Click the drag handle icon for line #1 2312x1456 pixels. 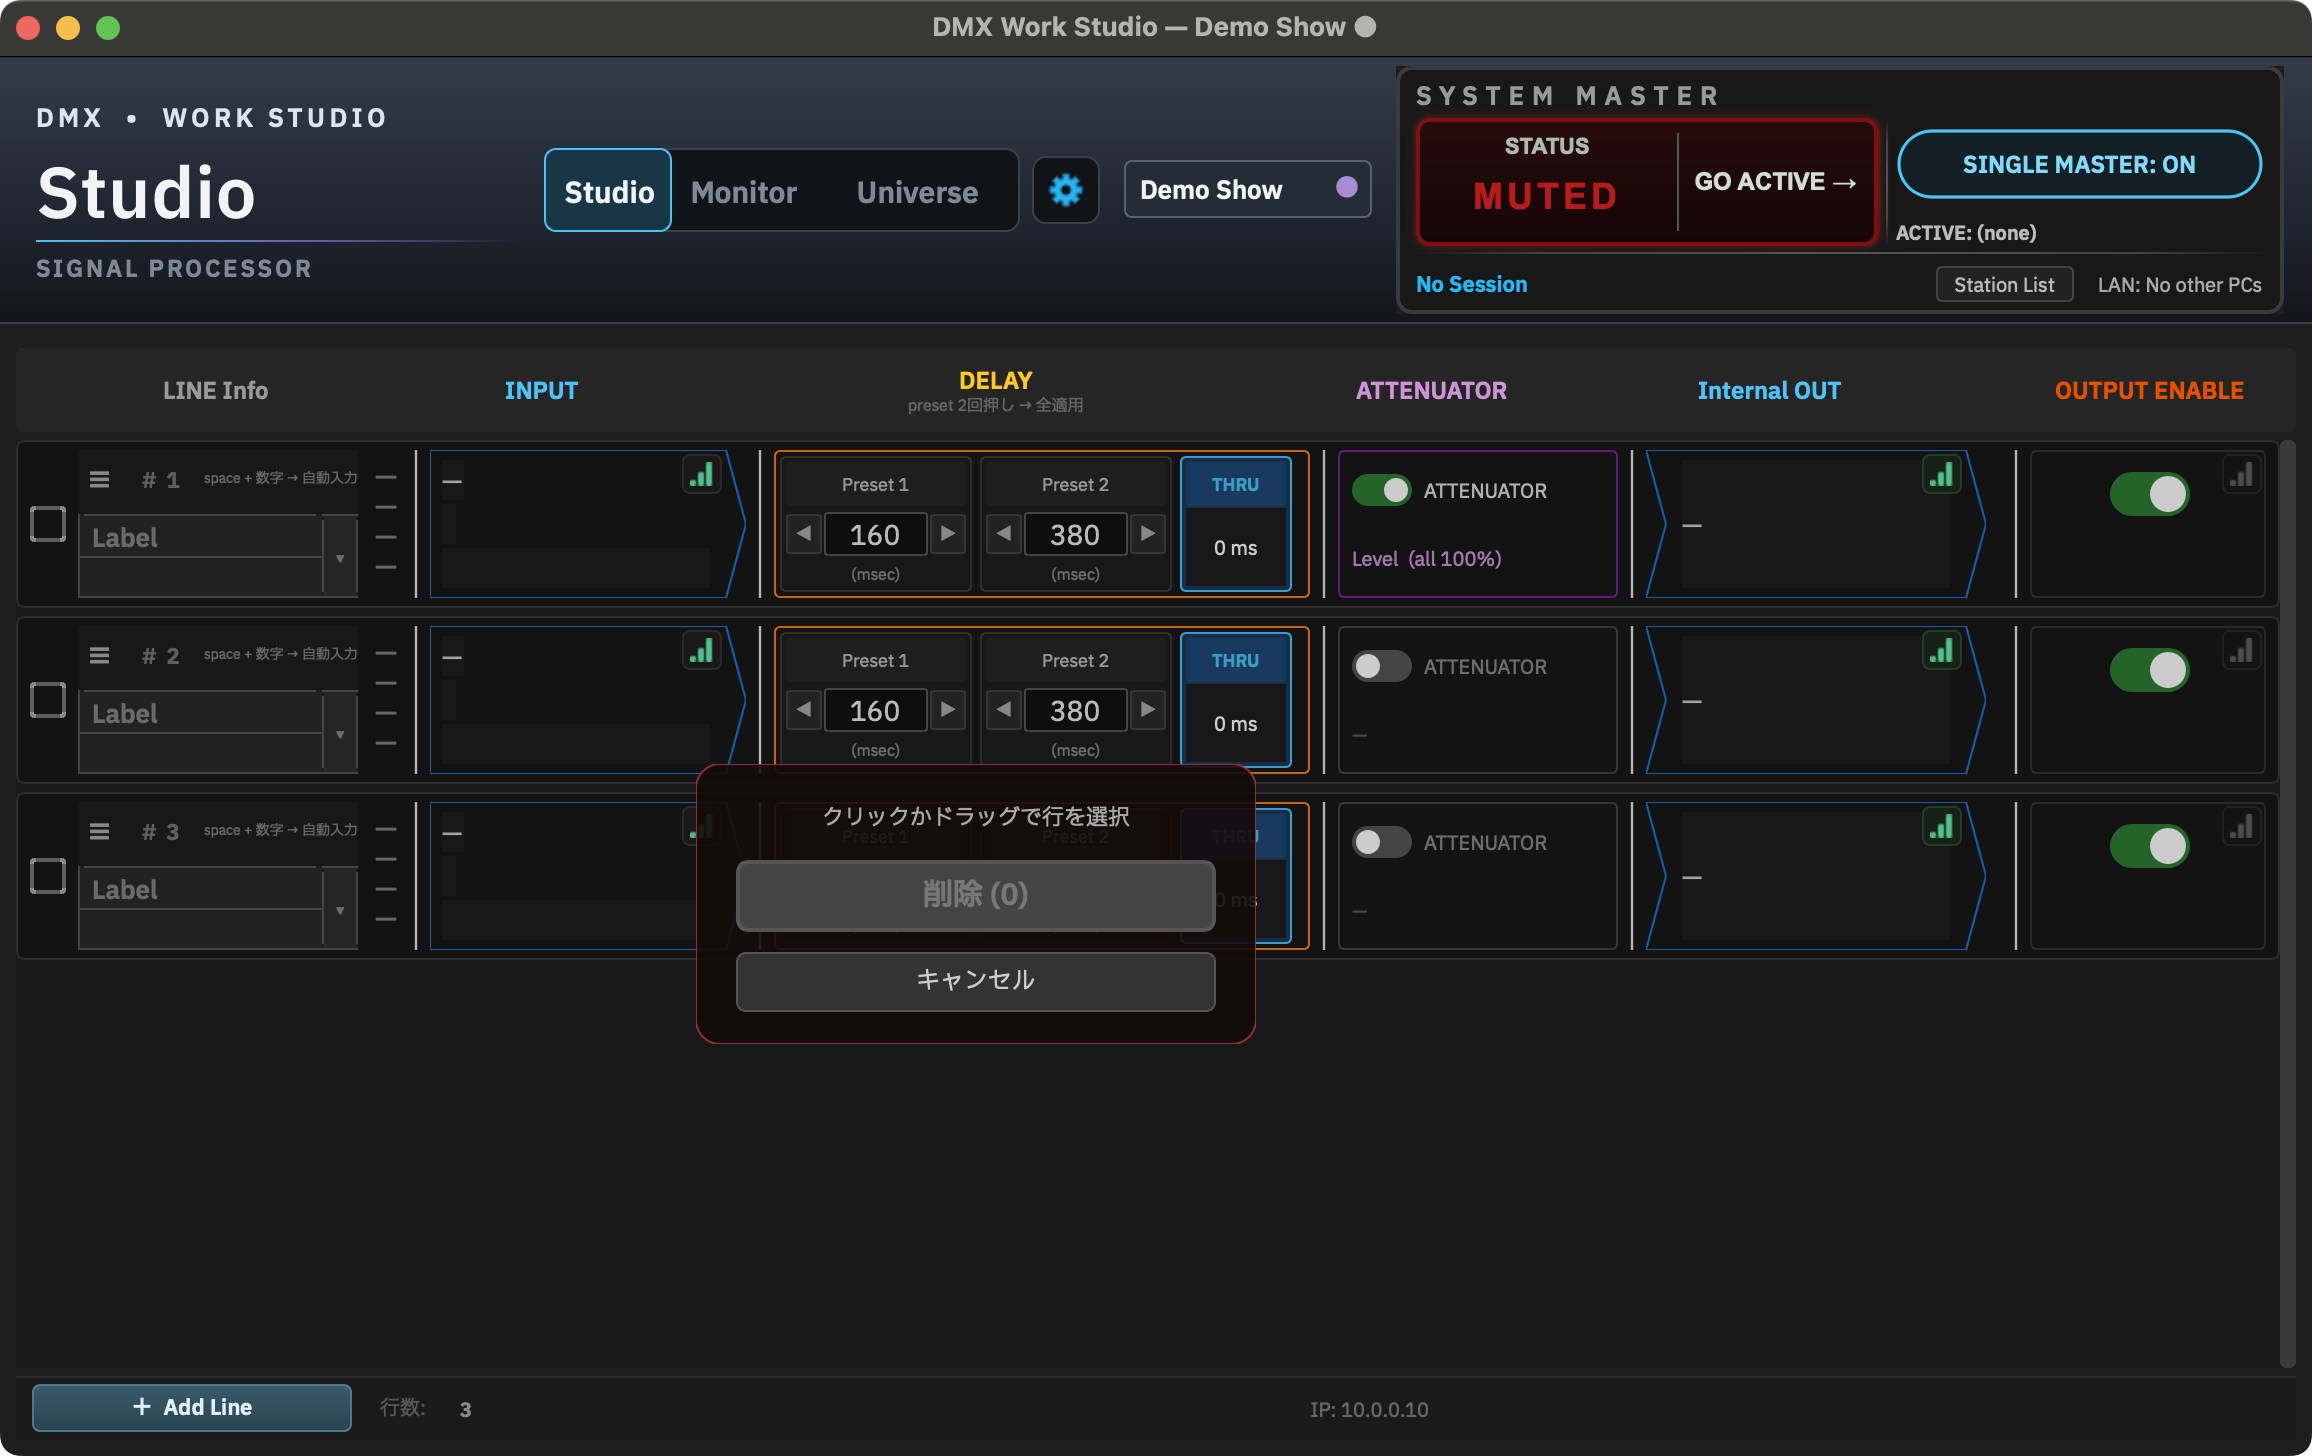[x=99, y=479]
